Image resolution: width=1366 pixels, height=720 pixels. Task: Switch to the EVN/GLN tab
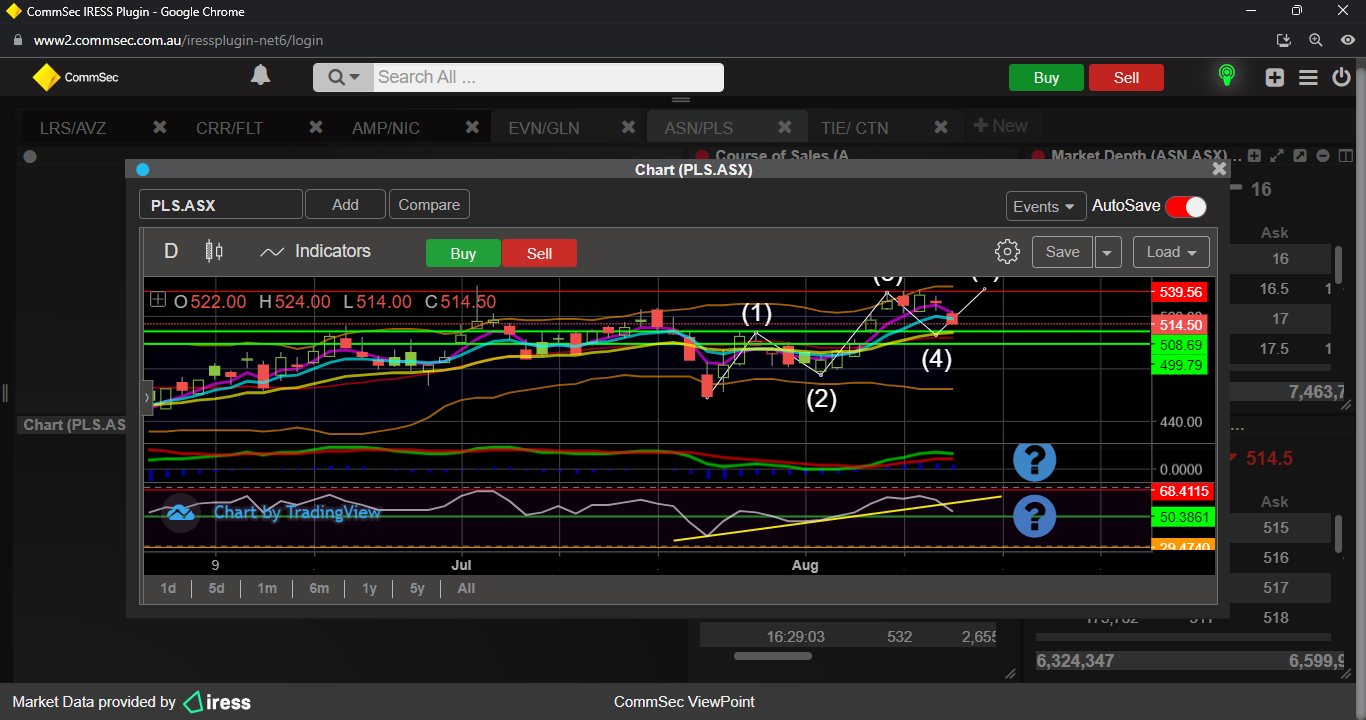tap(544, 128)
